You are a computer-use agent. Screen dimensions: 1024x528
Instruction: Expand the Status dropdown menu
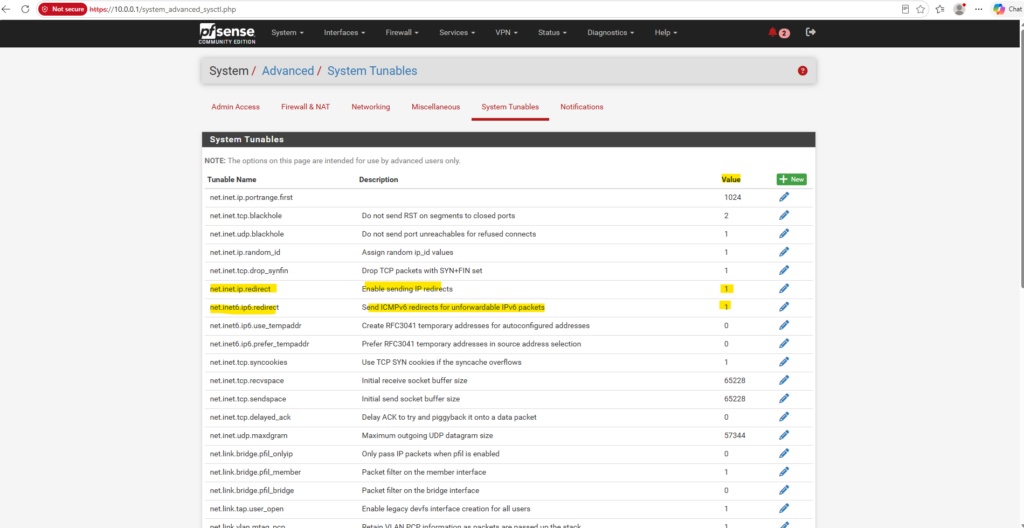[x=552, y=33]
